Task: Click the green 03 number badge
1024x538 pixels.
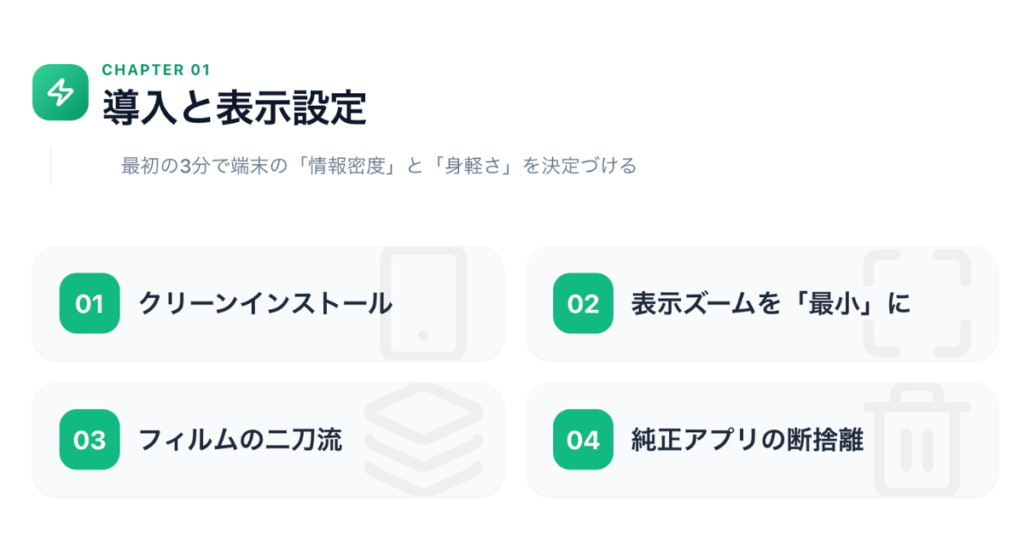Action: (89, 439)
